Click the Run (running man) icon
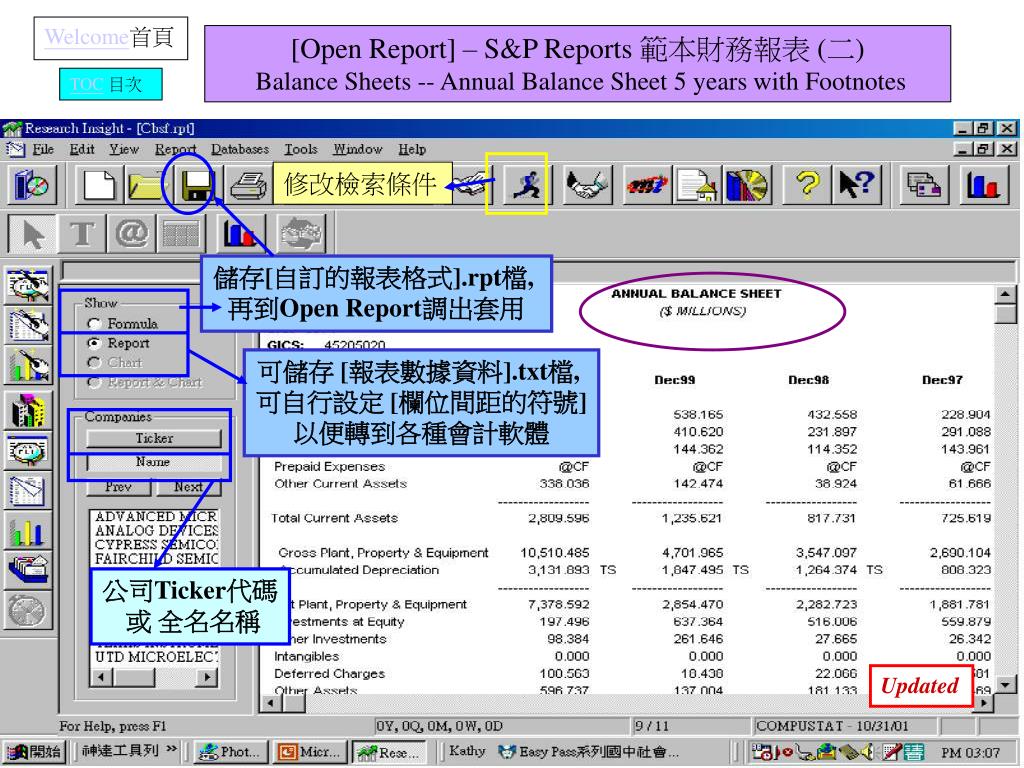 [x=526, y=185]
